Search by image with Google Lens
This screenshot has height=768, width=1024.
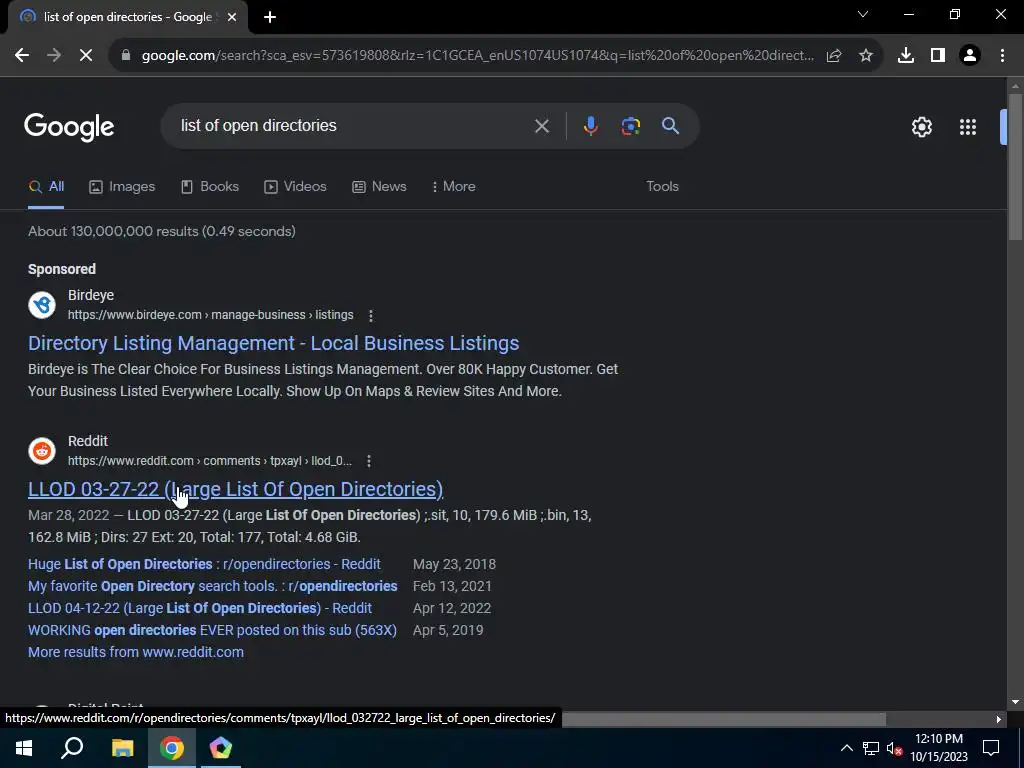pos(630,126)
